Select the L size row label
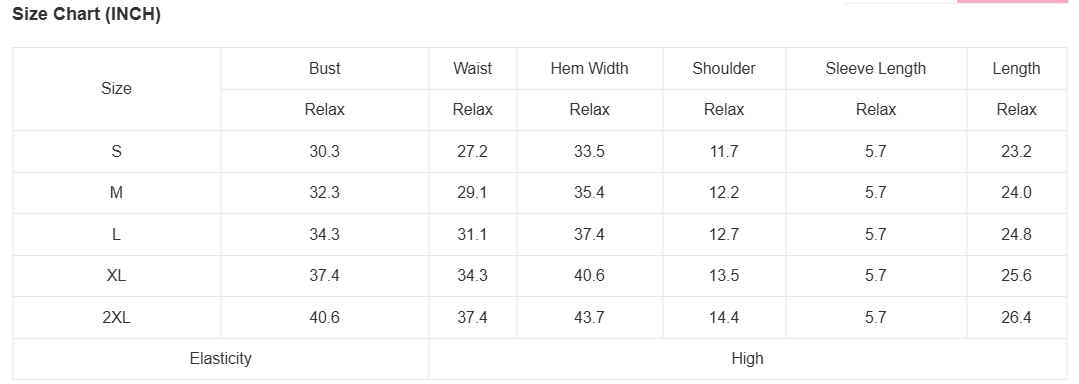Screen dimensions: 1079x384 pos(116,235)
